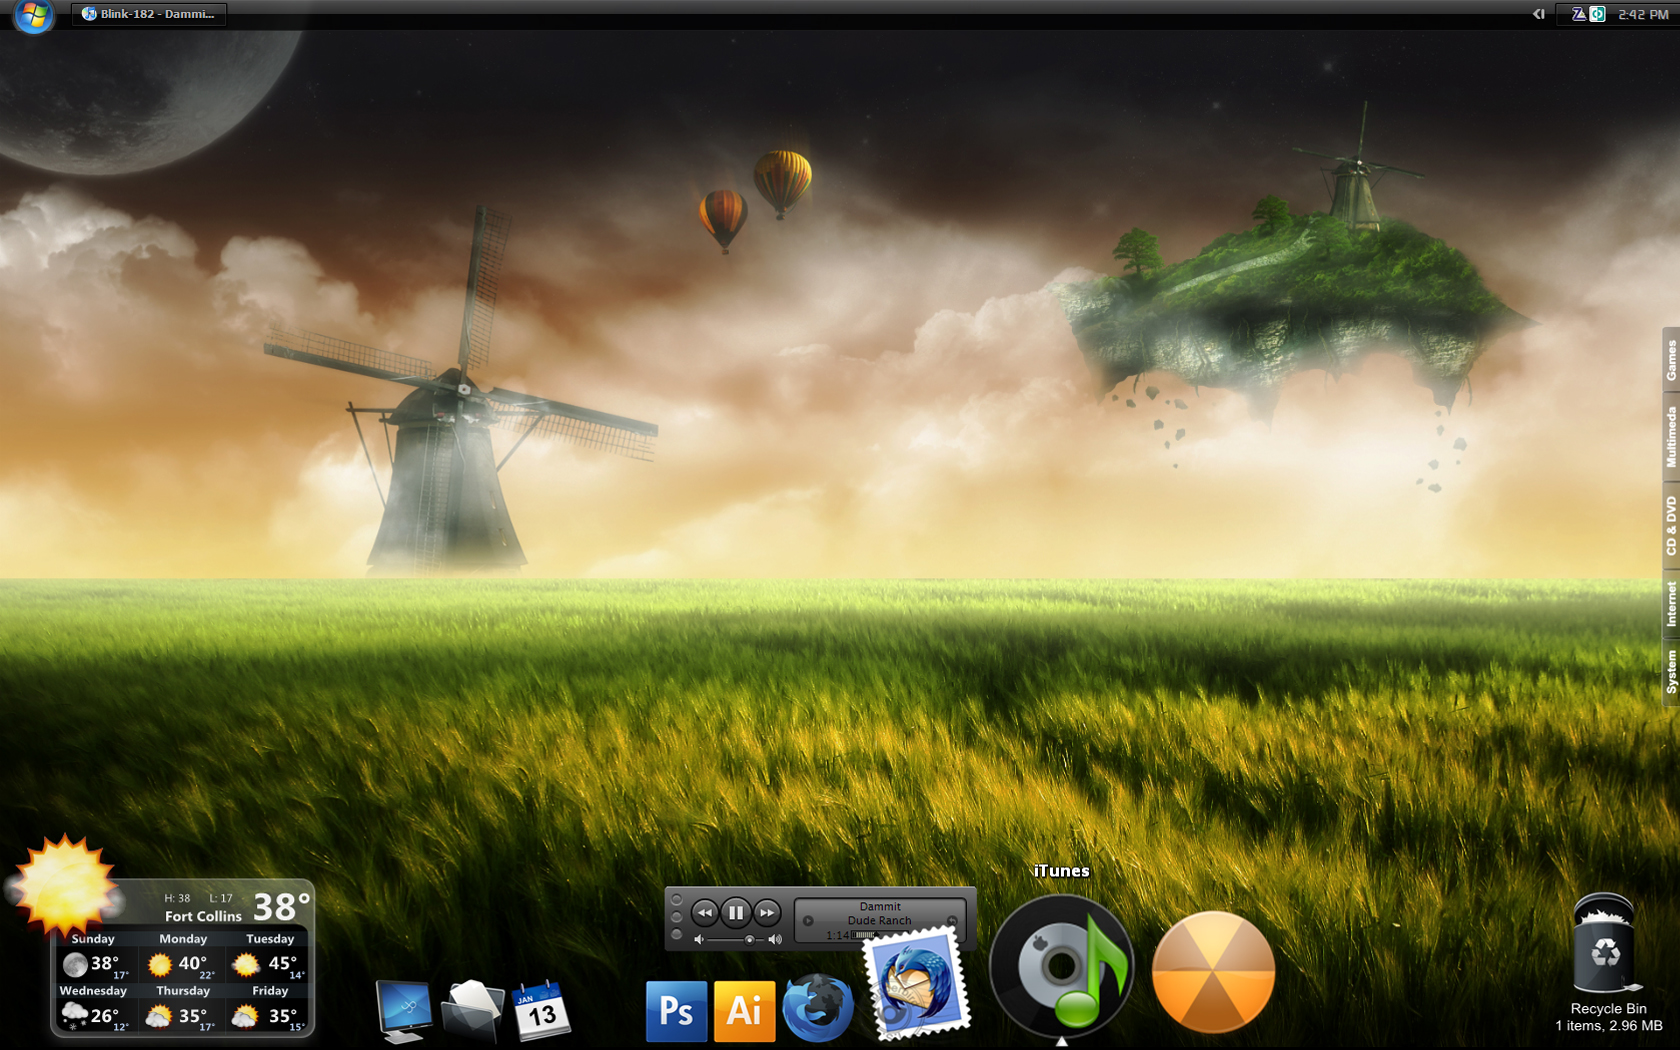The image size is (1680, 1050).
Task: Expand the Internet side panel
Action: pos(1670,604)
